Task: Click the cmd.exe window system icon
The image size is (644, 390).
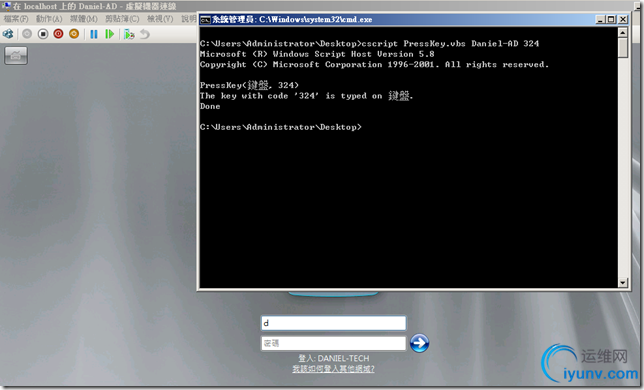Action: [x=205, y=20]
